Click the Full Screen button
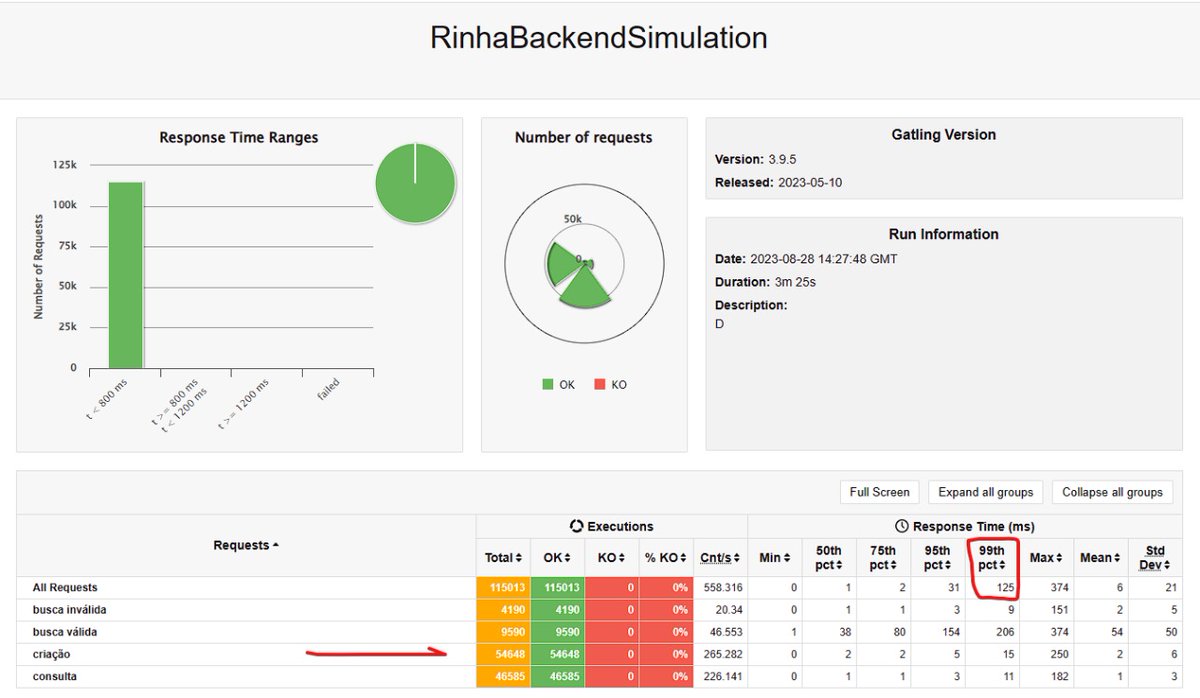Image resolution: width=1200 pixels, height=698 pixels. [879, 492]
